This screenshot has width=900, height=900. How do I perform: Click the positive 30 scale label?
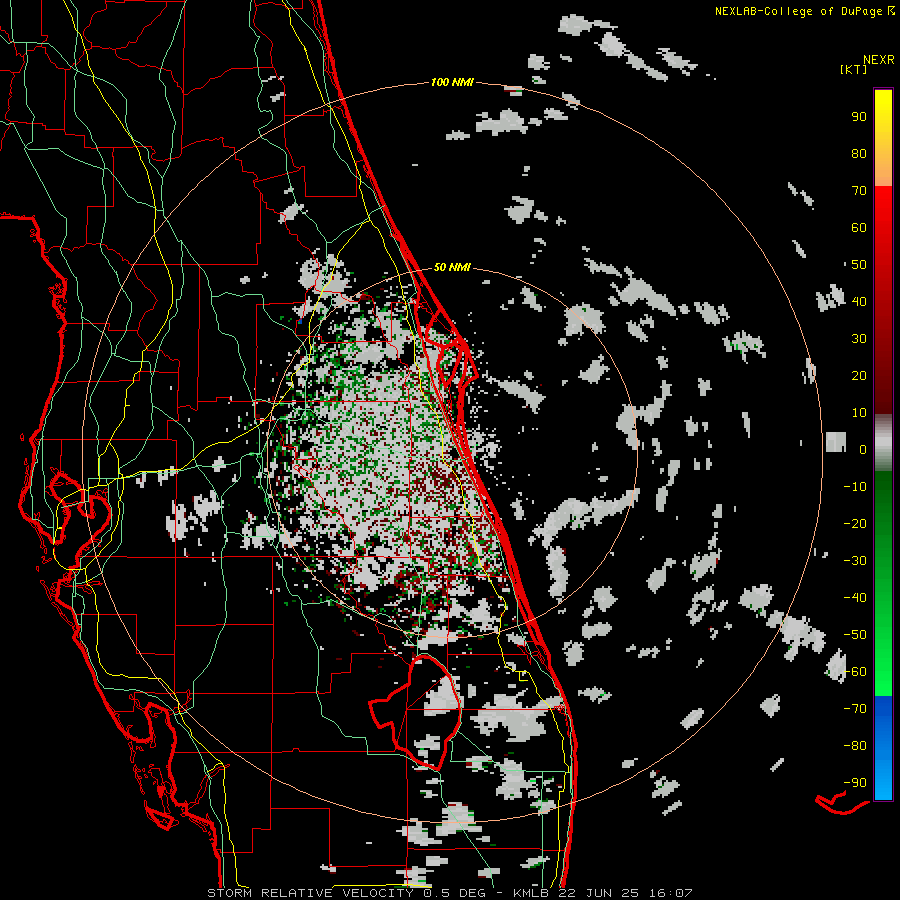pos(859,339)
